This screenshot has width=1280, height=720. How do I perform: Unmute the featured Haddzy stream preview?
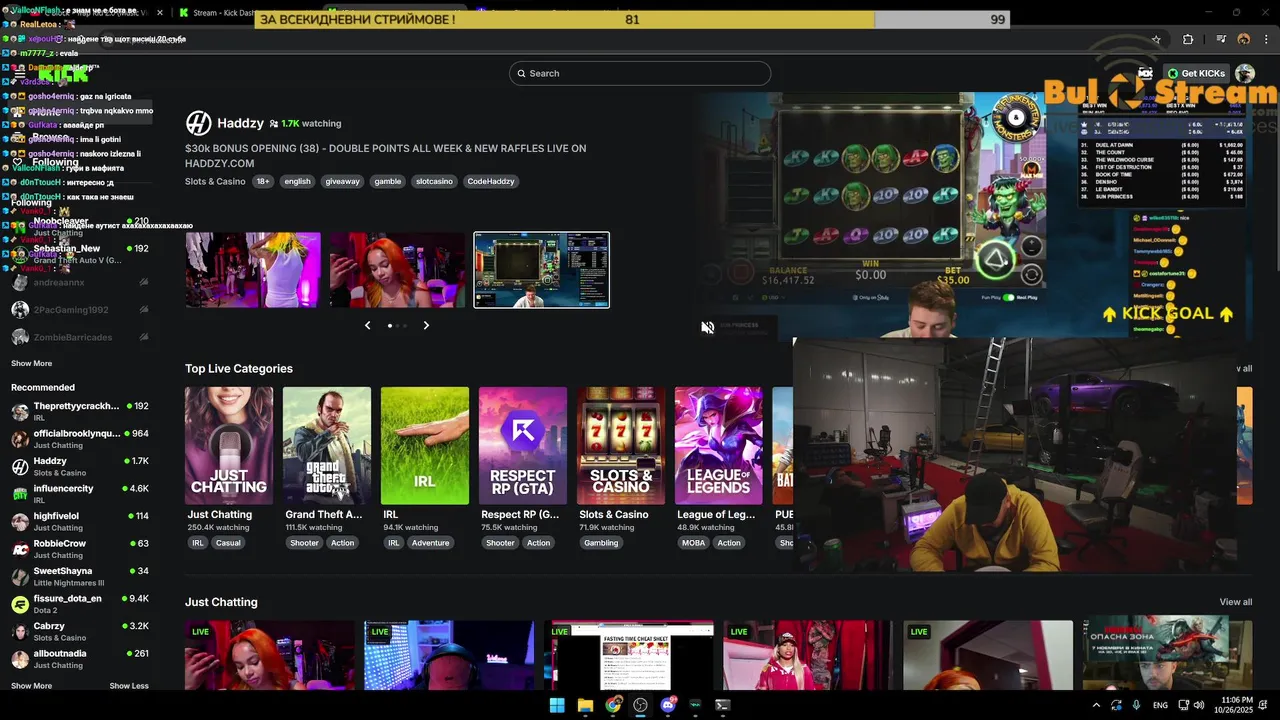(707, 327)
